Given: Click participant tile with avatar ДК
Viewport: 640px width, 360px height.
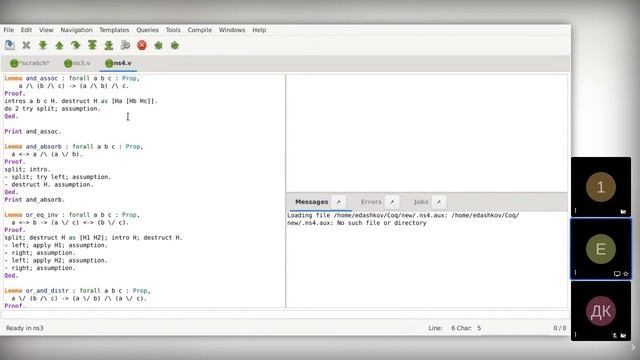Looking at the screenshot, I should [601, 311].
